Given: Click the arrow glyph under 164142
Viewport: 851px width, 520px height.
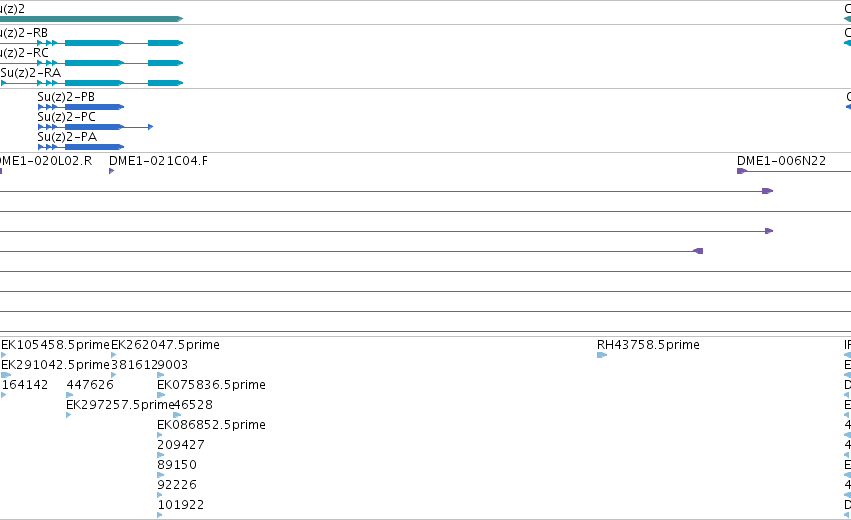Looking at the screenshot, I should [4, 395].
